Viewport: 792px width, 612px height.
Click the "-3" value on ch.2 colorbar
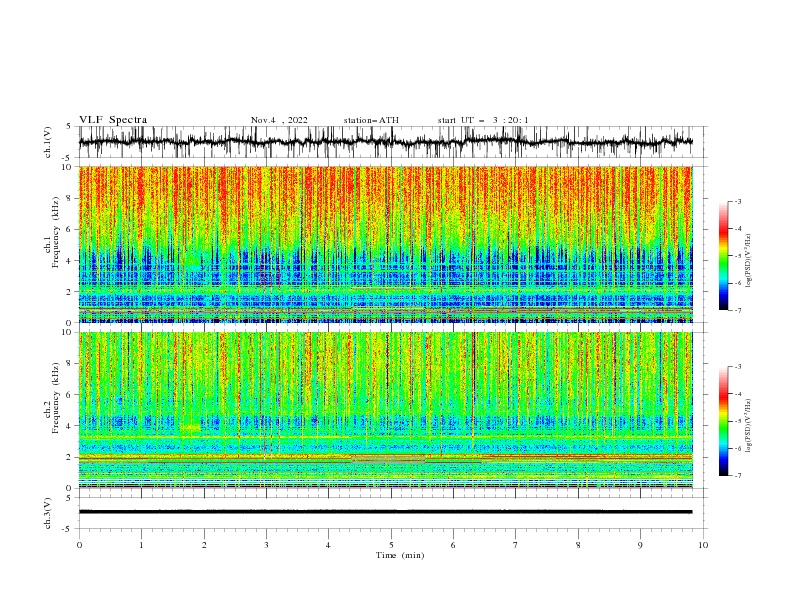[x=738, y=367]
